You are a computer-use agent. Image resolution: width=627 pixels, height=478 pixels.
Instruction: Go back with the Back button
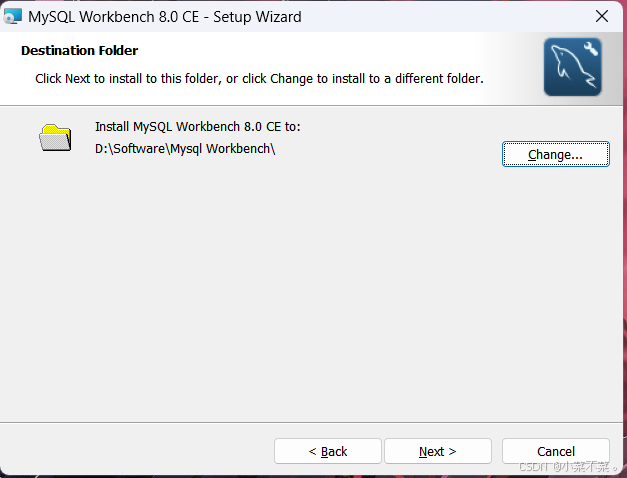click(327, 451)
